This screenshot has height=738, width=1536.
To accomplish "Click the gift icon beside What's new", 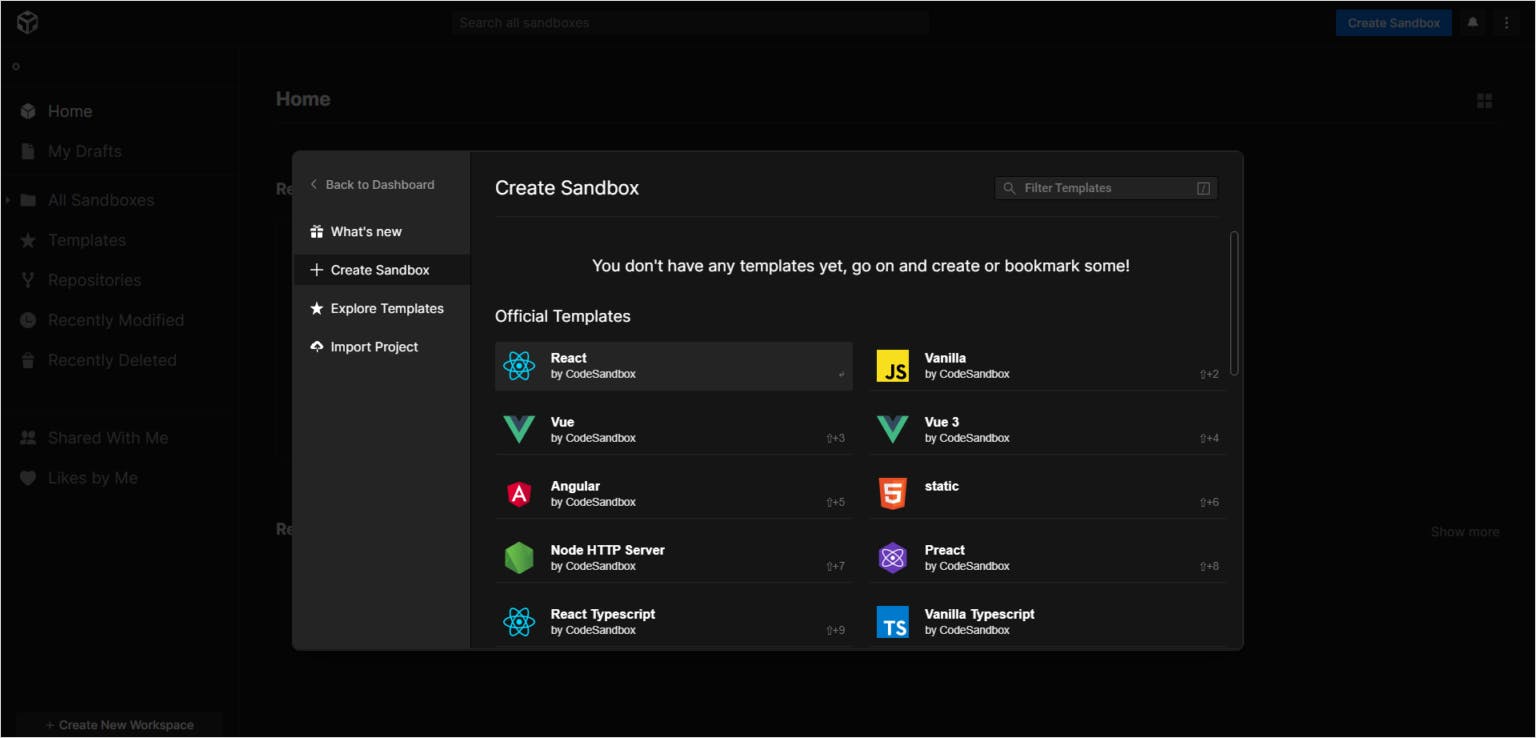I will tap(317, 231).
